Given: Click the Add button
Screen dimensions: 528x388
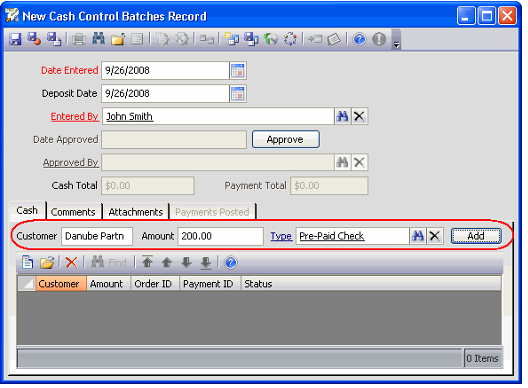Looking at the screenshot, I should (476, 236).
